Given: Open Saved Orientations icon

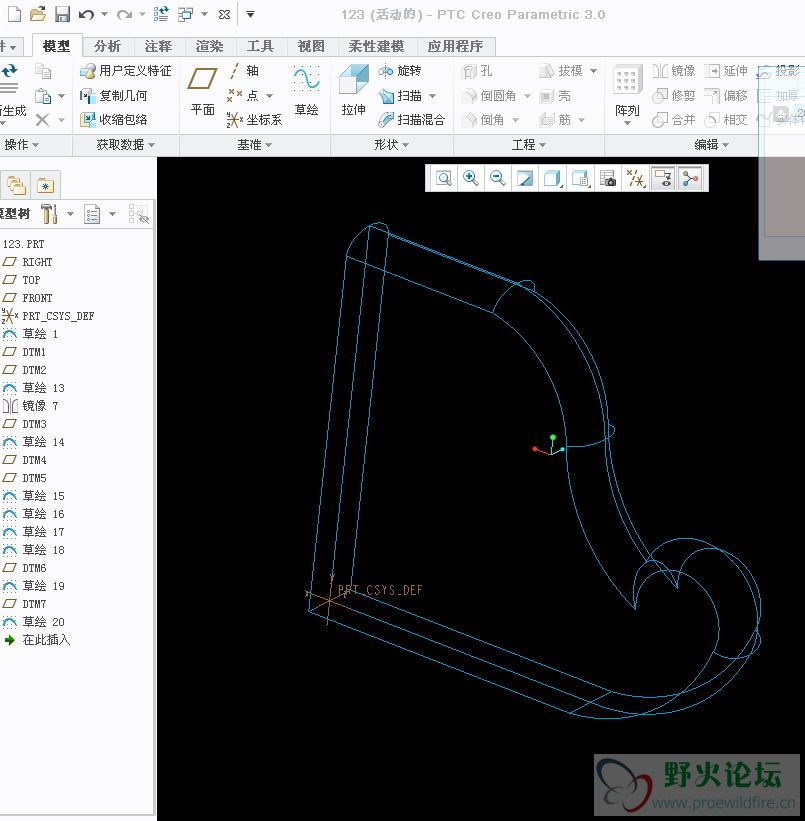Looking at the screenshot, I should [580, 179].
